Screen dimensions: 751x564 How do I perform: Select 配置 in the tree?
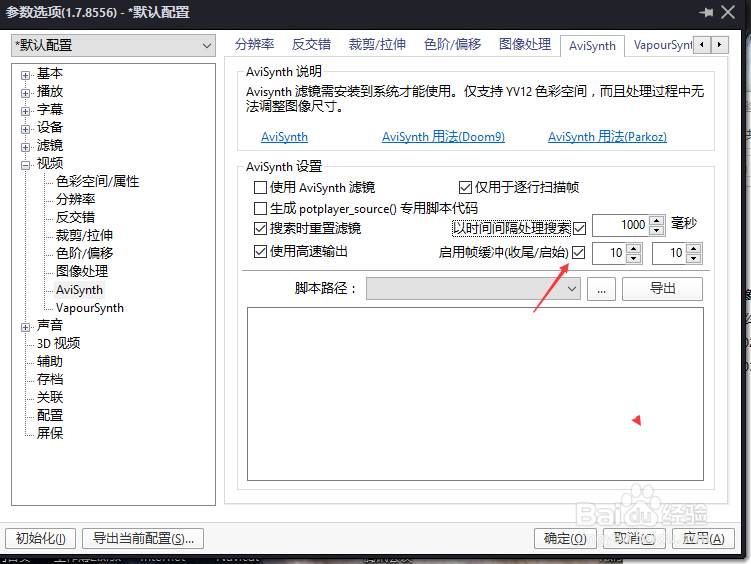coord(50,415)
